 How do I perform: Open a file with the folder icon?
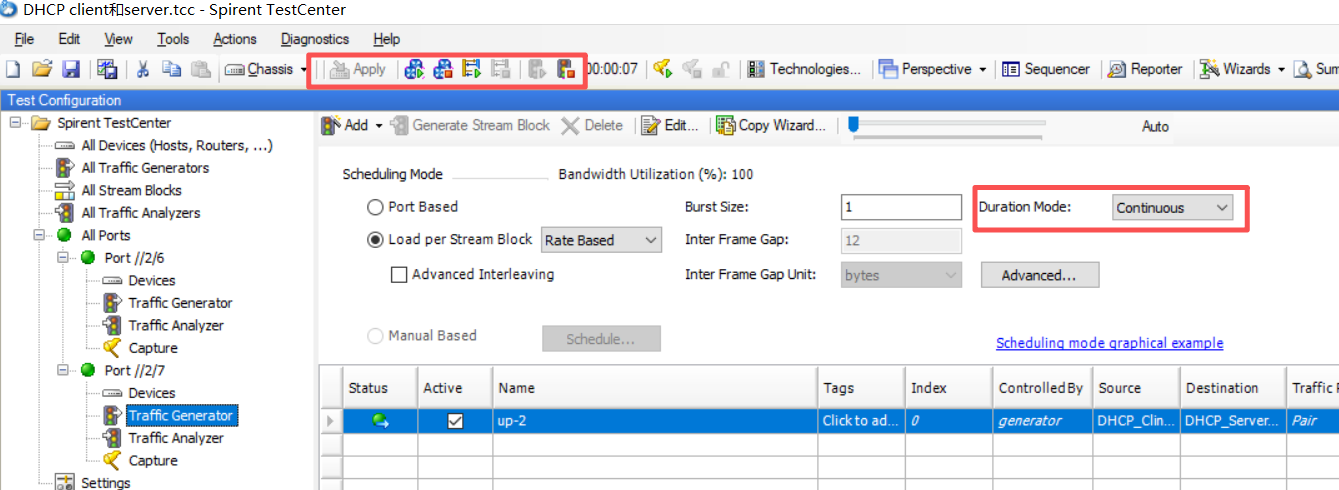click(x=42, y=69)
